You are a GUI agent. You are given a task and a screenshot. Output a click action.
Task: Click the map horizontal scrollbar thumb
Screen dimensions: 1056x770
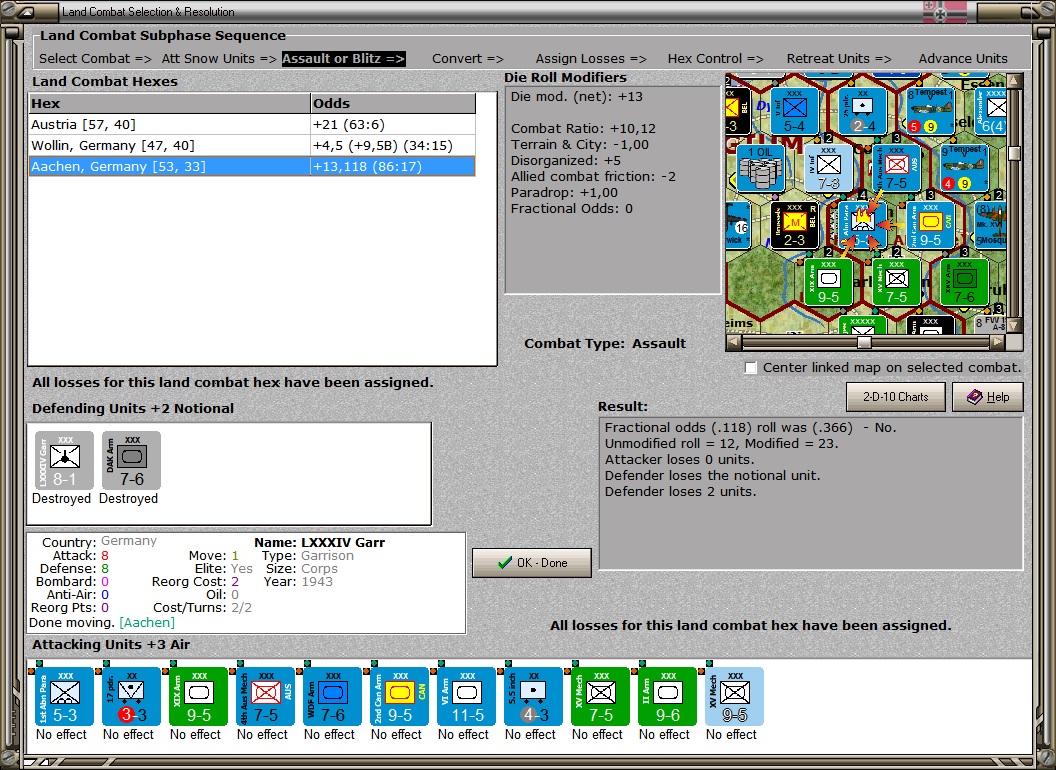coord(864,342)
